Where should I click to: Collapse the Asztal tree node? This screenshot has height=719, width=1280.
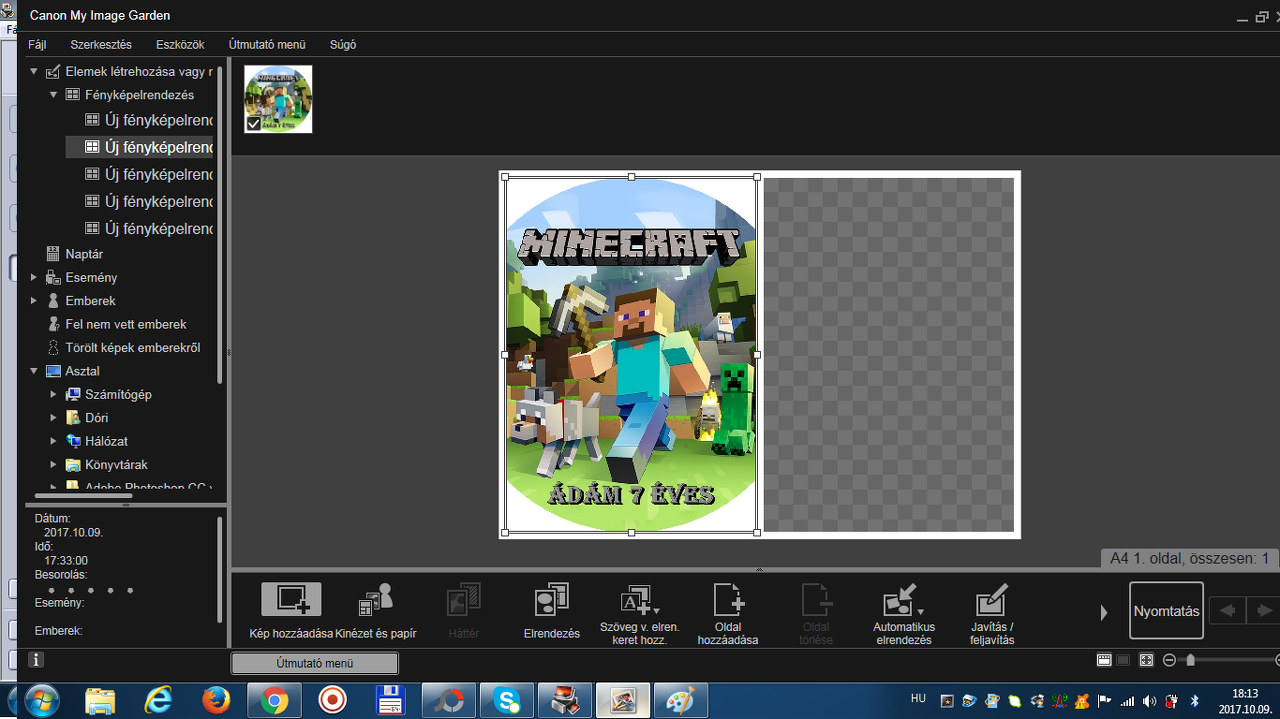tap(34, 371)
